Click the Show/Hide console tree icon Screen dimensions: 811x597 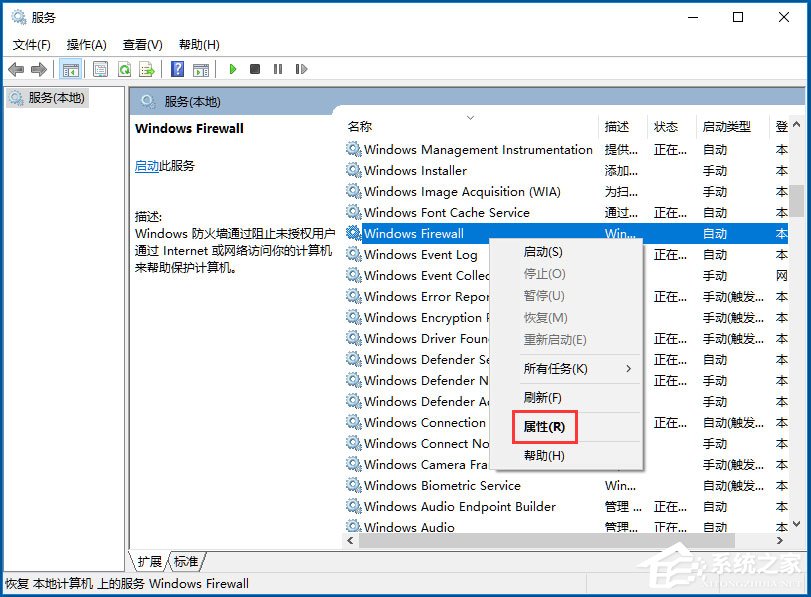coord(70,68)
